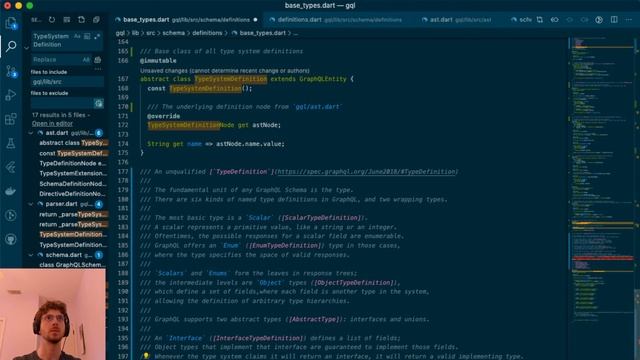Image resolution: width=640 pixels, height=360 pixels.
Task: Open the changes compare icon in the editor toolbar
Action: tap(540, 20)
